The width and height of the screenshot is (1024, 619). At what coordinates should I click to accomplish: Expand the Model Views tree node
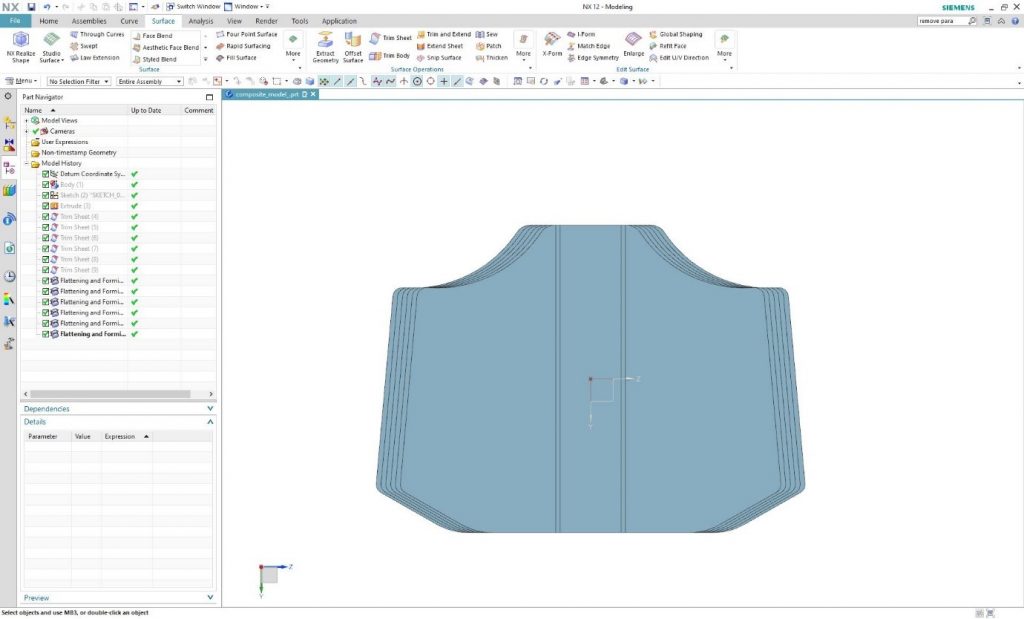[26, 120]
